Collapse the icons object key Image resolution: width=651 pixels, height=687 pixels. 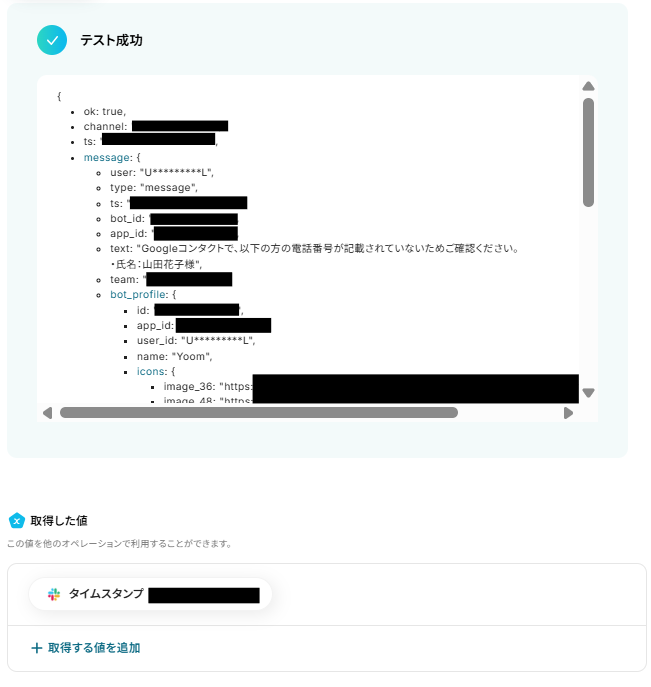tap(151, 371)
